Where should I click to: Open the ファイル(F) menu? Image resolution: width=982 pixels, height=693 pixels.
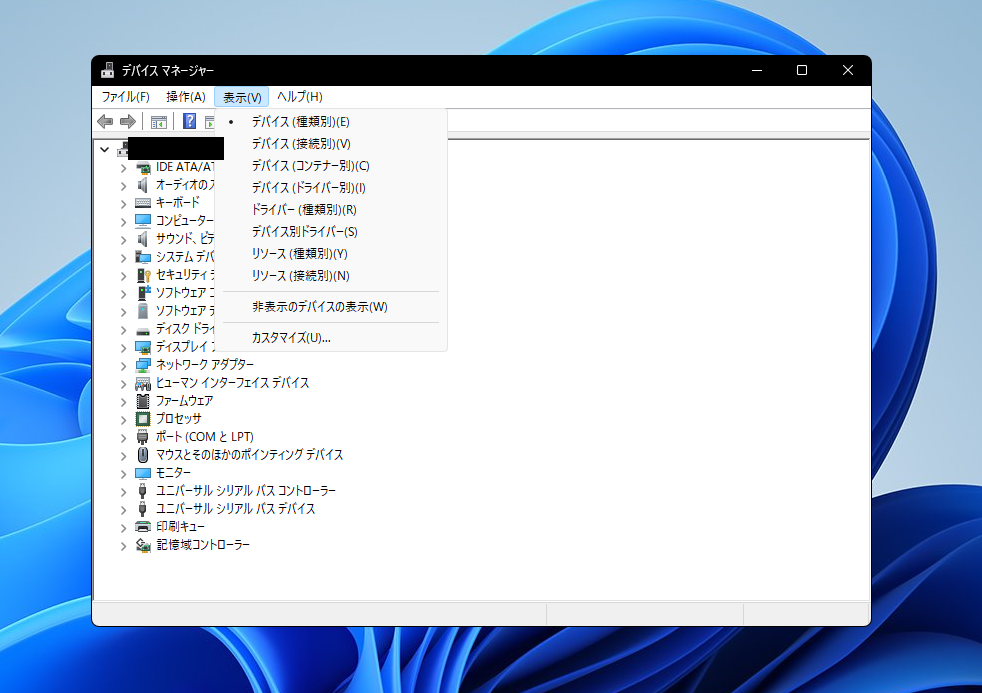point(125,97)
